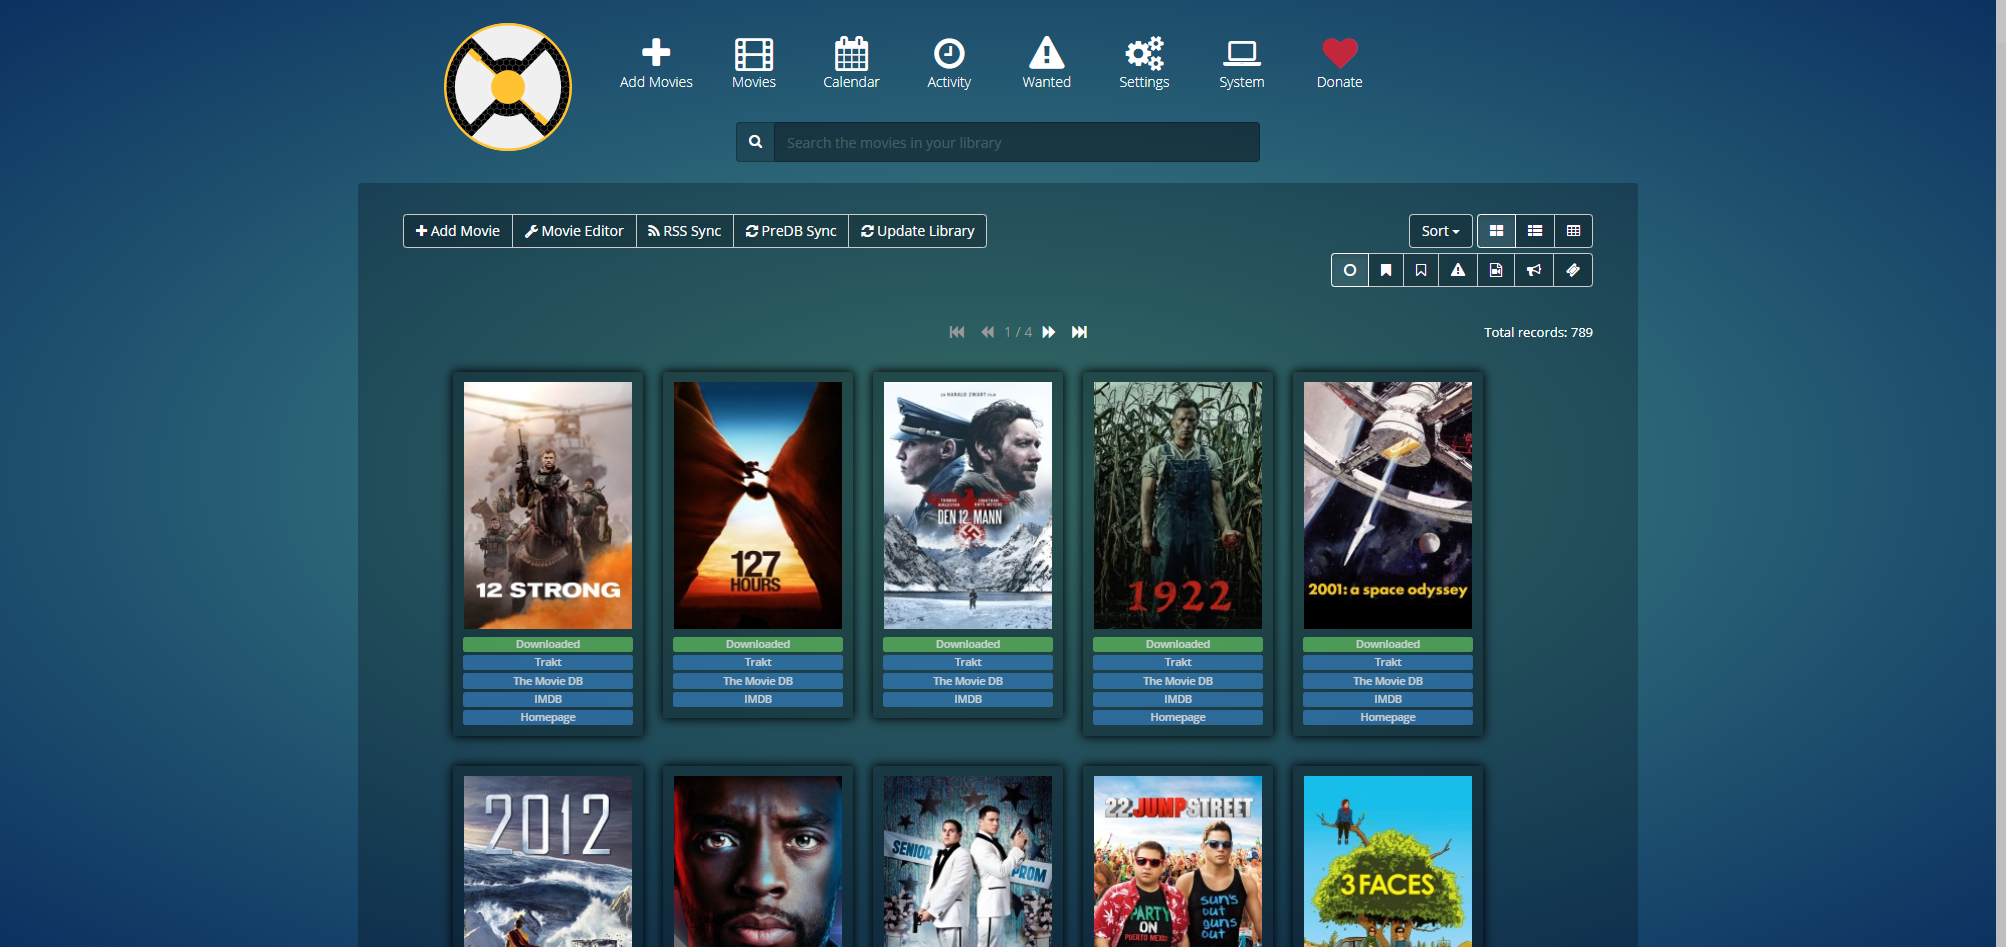2006x947 pixels.
Task: Open the Calendar view
Action: [851, 63]
